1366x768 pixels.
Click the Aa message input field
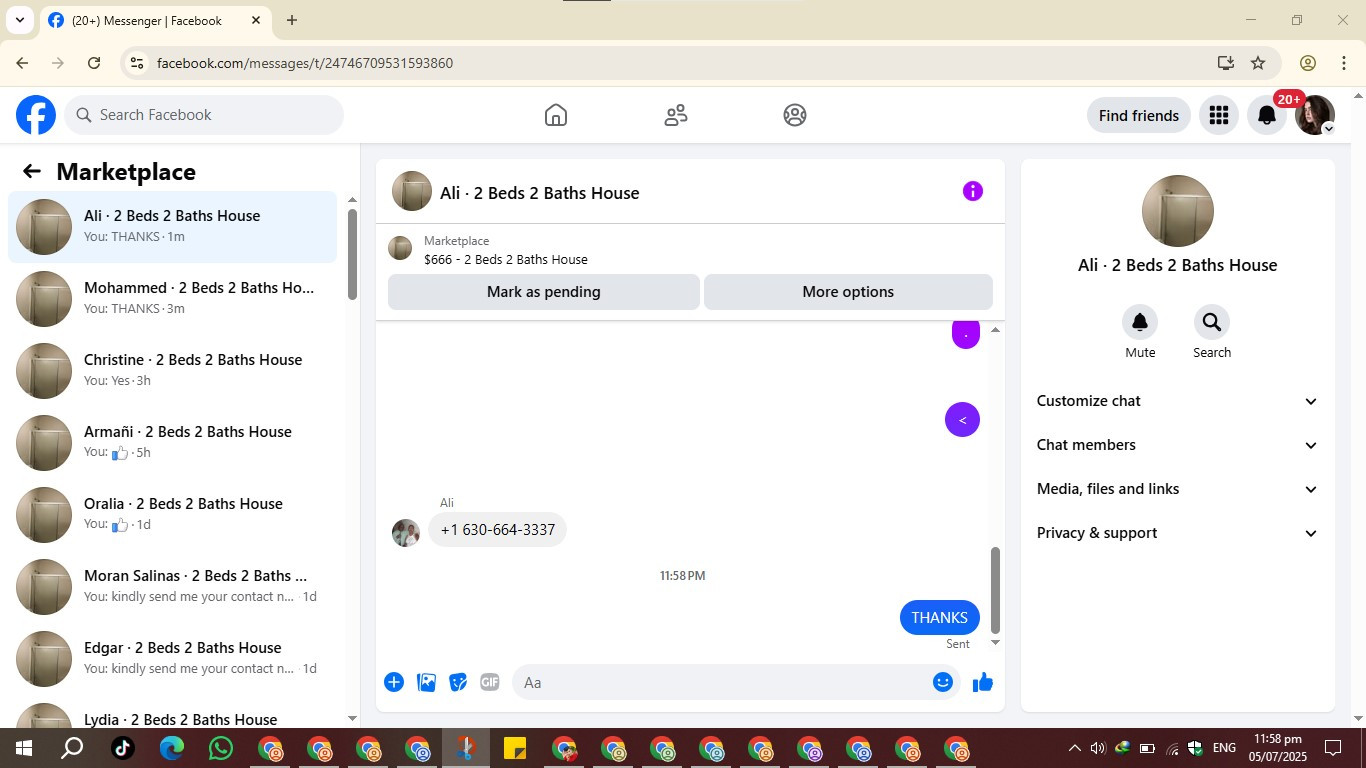(x=736, y=682)
